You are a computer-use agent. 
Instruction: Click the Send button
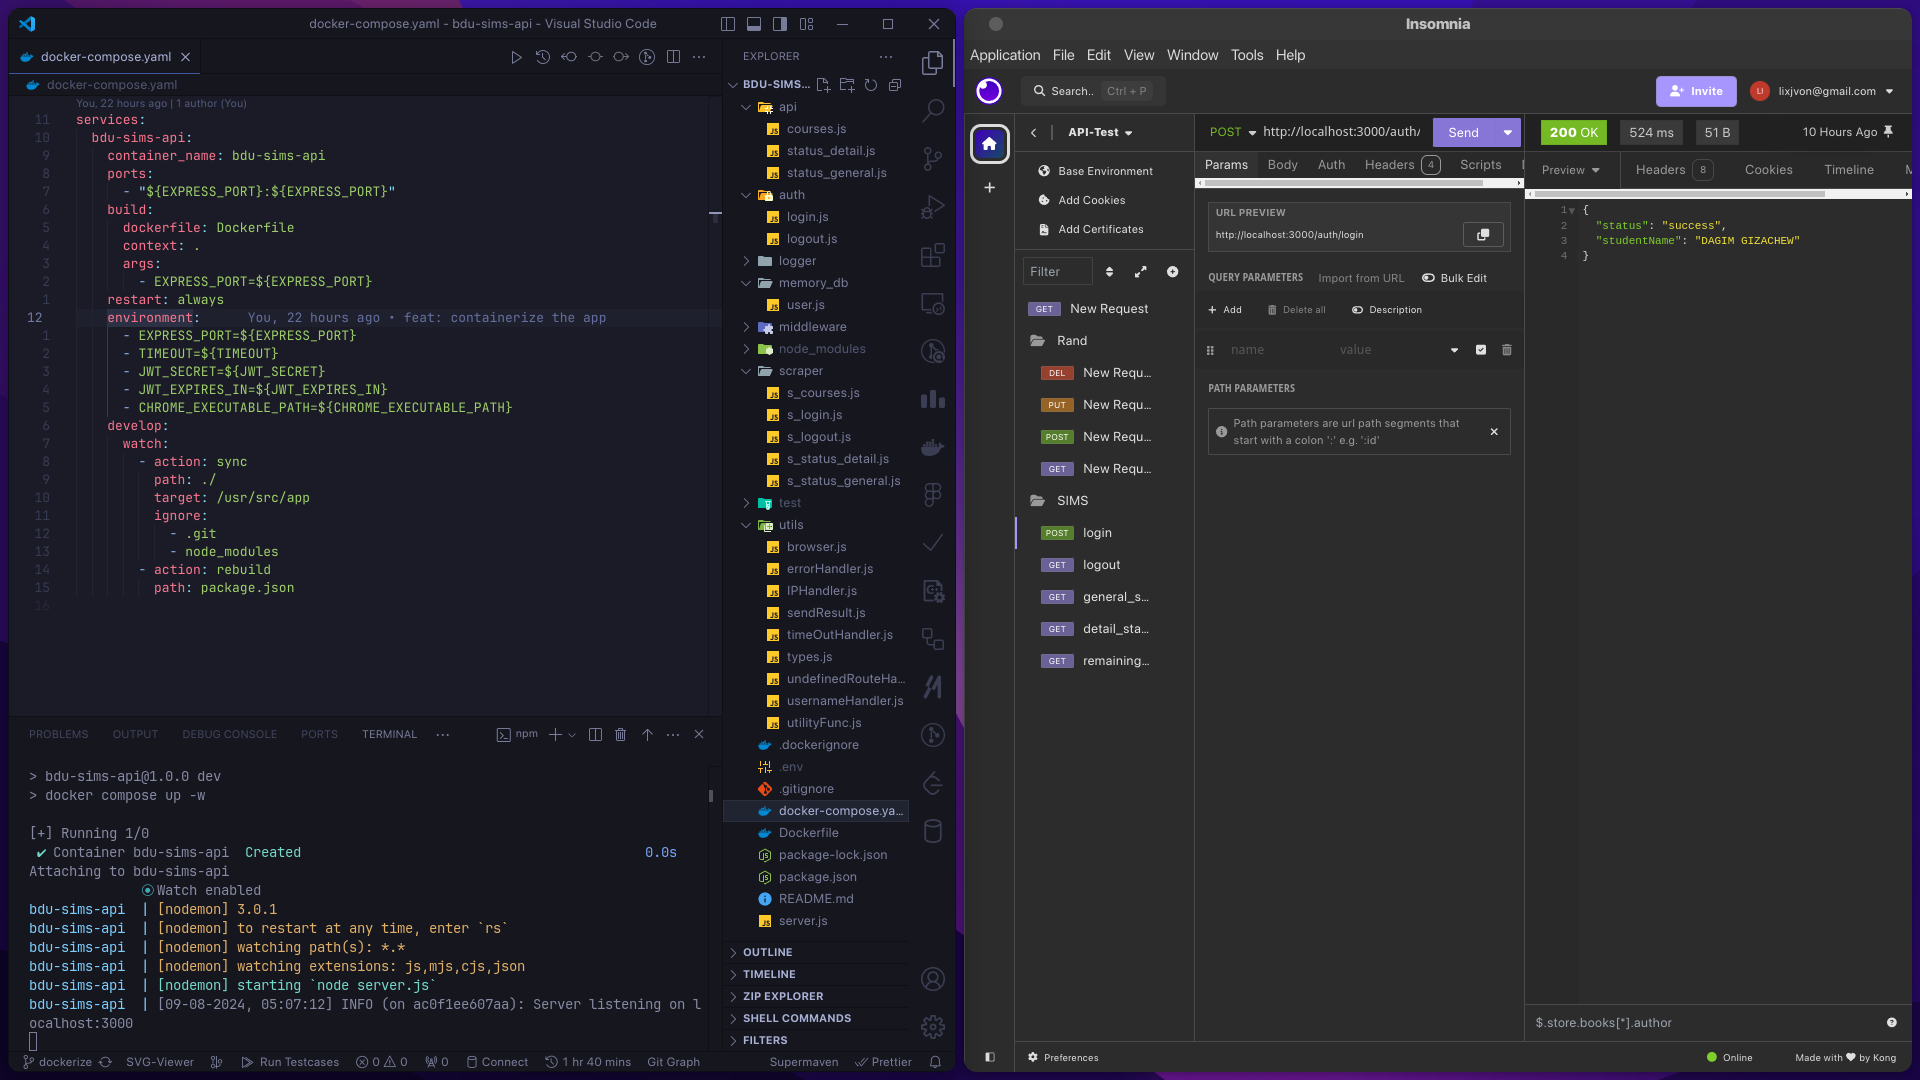(x=1463, y=132)
